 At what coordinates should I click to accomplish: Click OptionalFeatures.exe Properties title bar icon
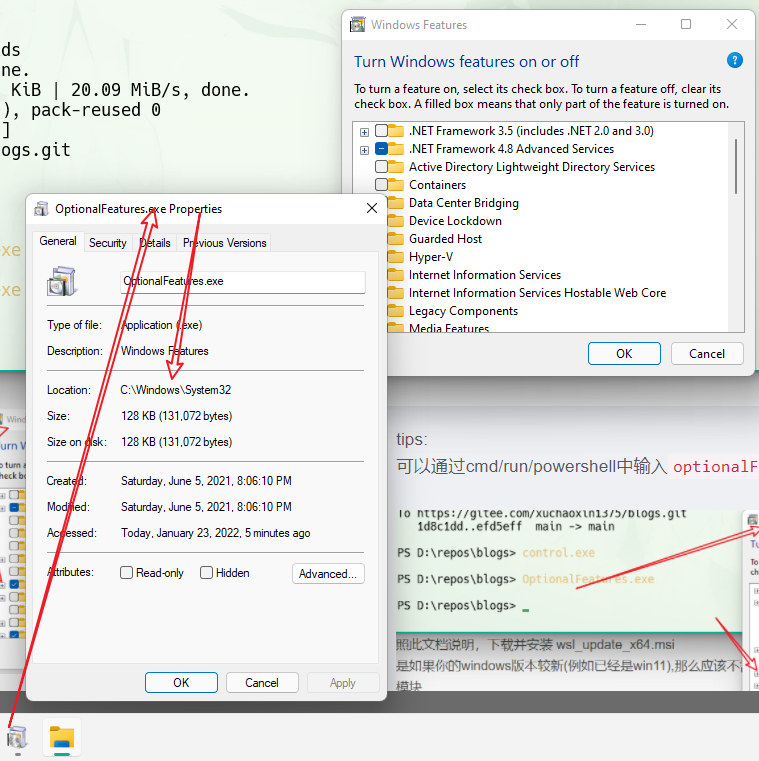point(41,209)
